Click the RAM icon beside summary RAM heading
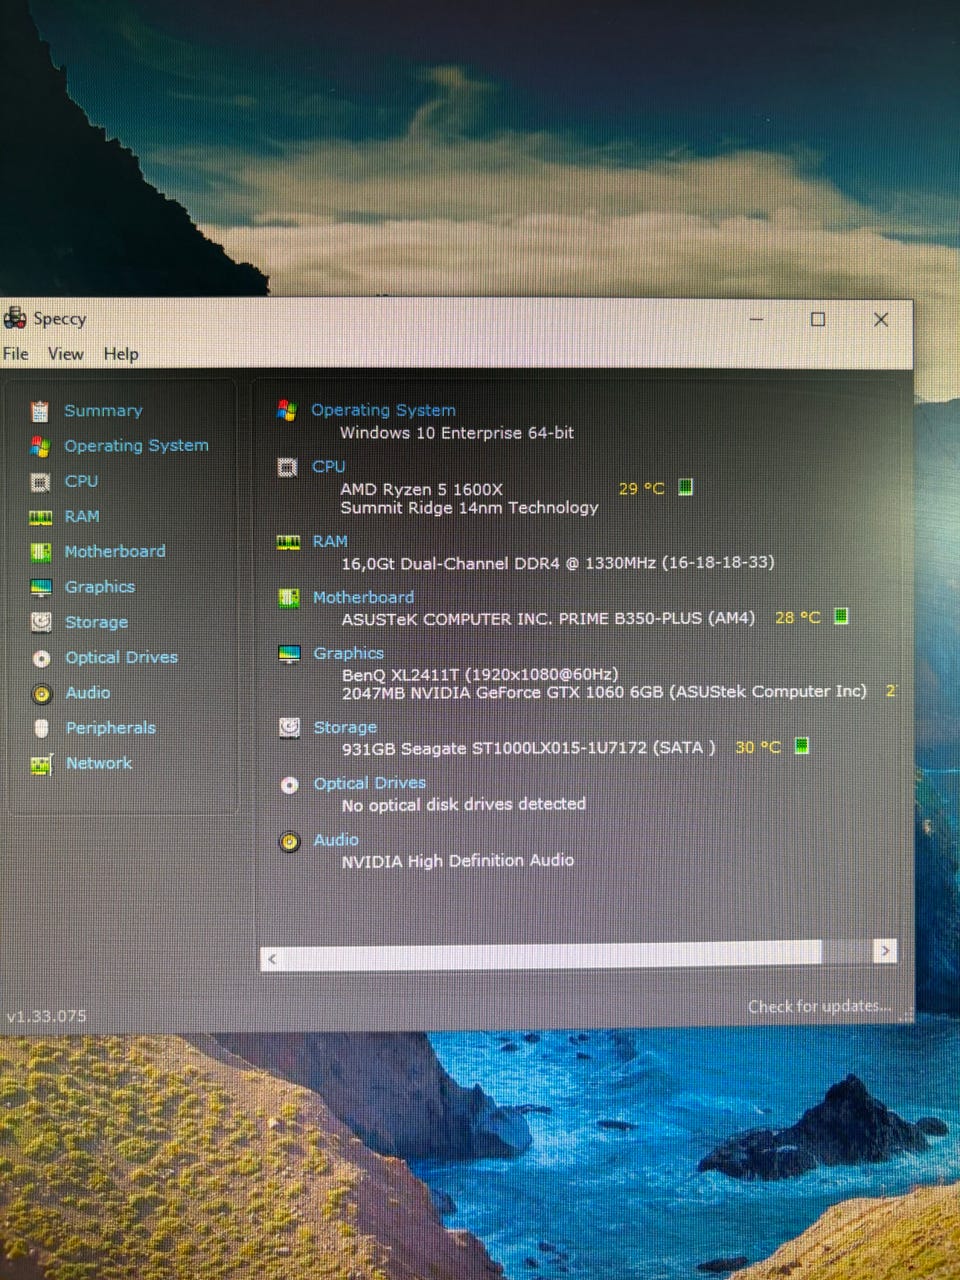The image size is (960, 1280). (x=288, y=542)
